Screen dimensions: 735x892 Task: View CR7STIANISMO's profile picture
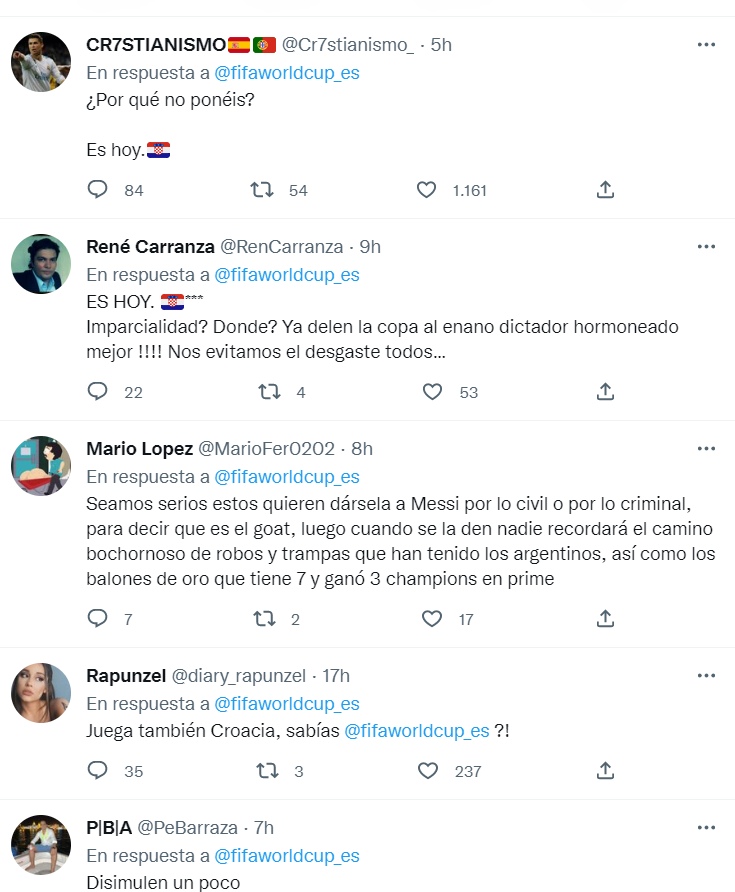(x=41, y=62)
